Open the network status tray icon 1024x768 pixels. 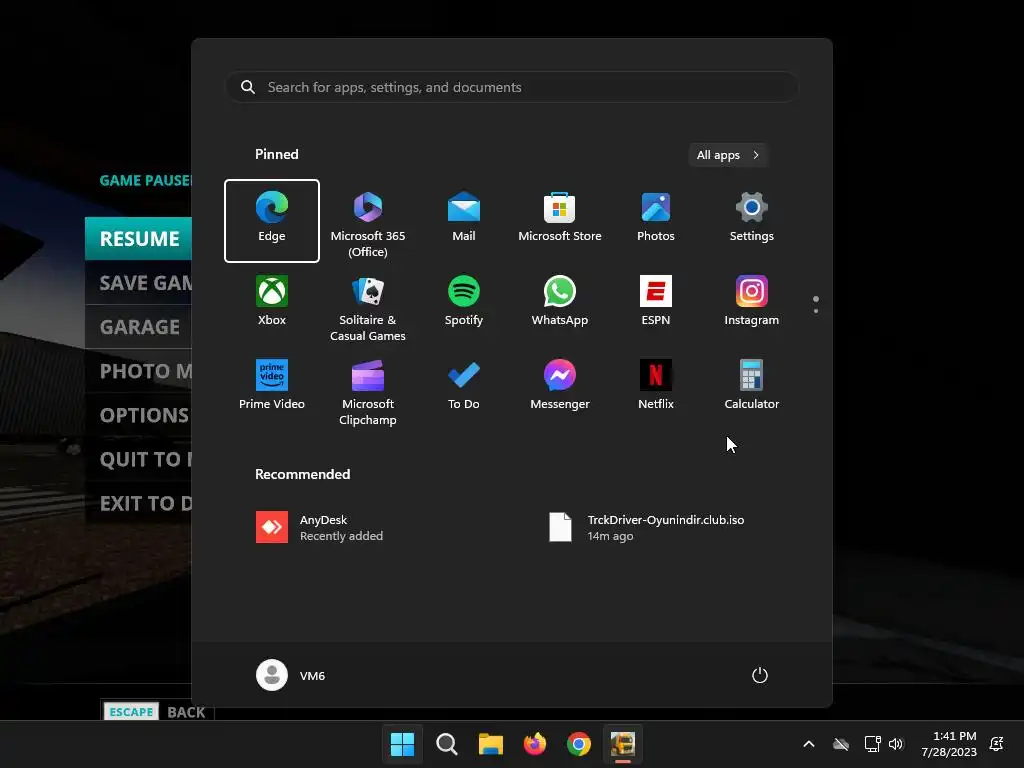tap(872, 744)
